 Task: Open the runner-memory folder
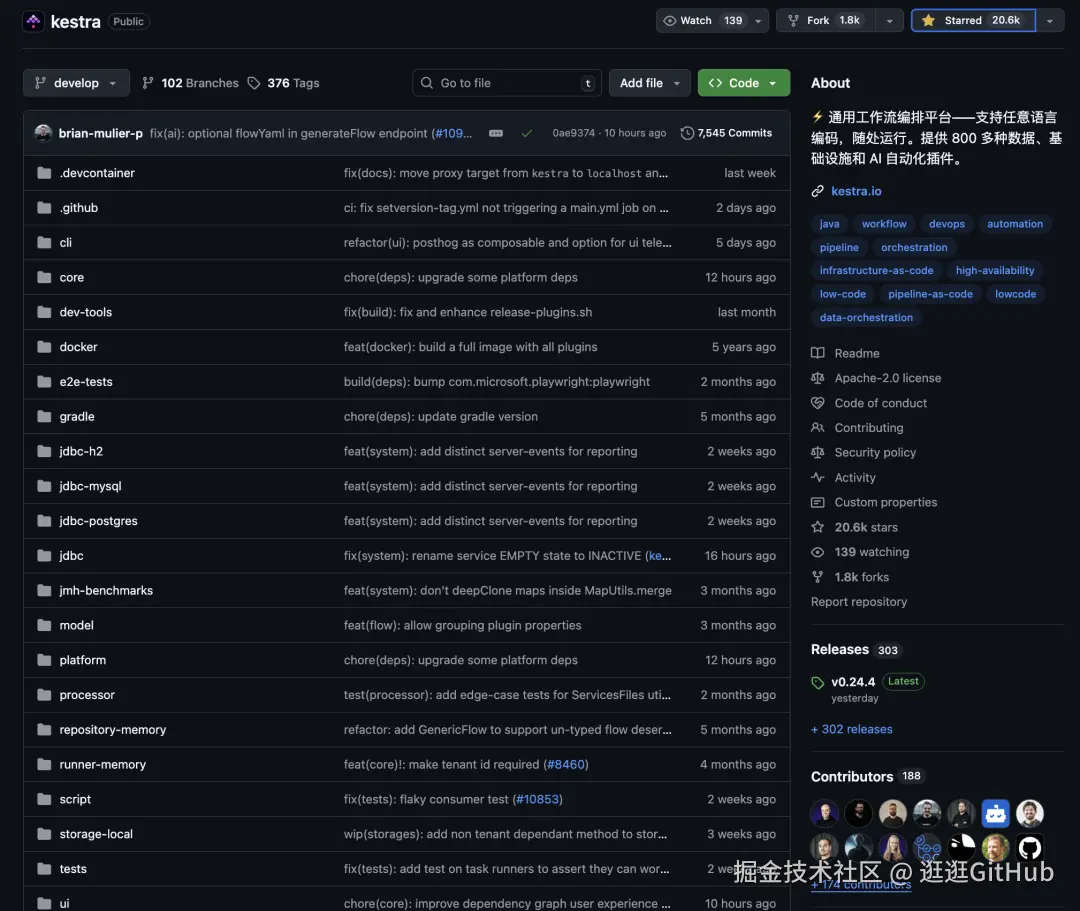point(103,764)
